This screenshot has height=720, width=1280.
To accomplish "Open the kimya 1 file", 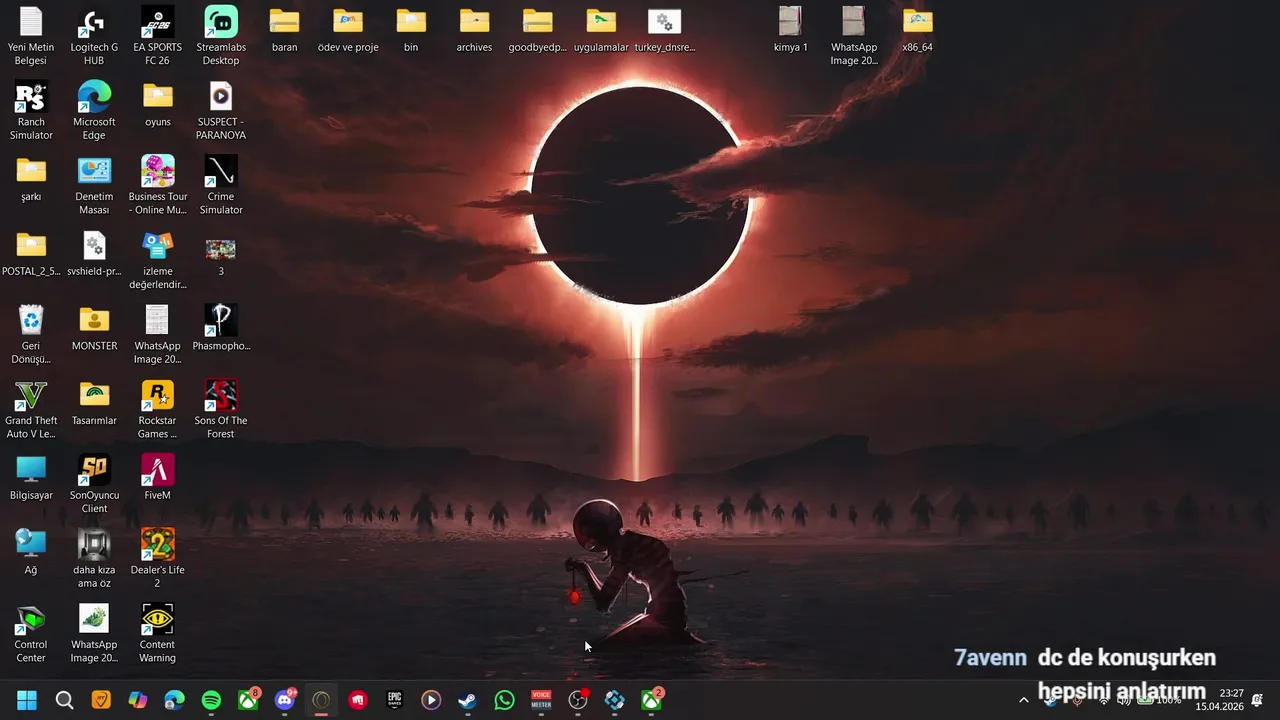I will point(790,30).
